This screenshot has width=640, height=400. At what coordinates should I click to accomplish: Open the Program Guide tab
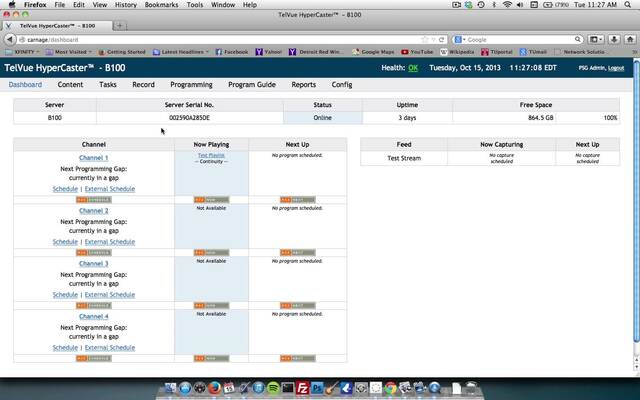pyautogui.click(x=251, y=85)
